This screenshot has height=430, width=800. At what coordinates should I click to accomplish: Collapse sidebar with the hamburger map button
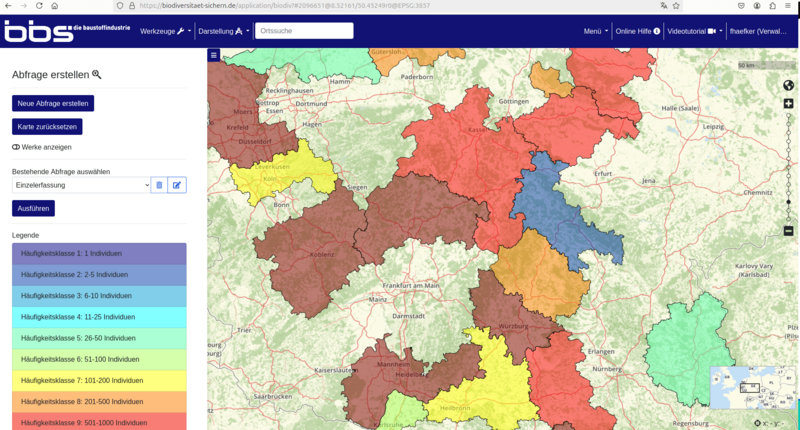(x=213, y=55)
